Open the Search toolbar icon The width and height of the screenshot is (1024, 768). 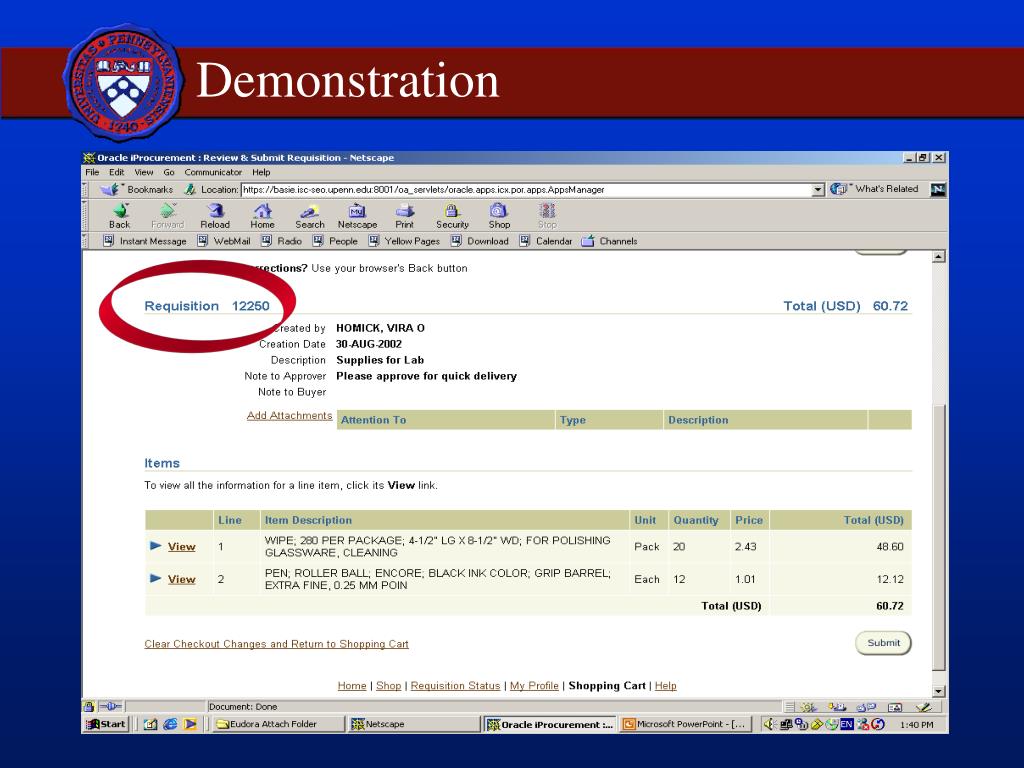pos(310,216)
